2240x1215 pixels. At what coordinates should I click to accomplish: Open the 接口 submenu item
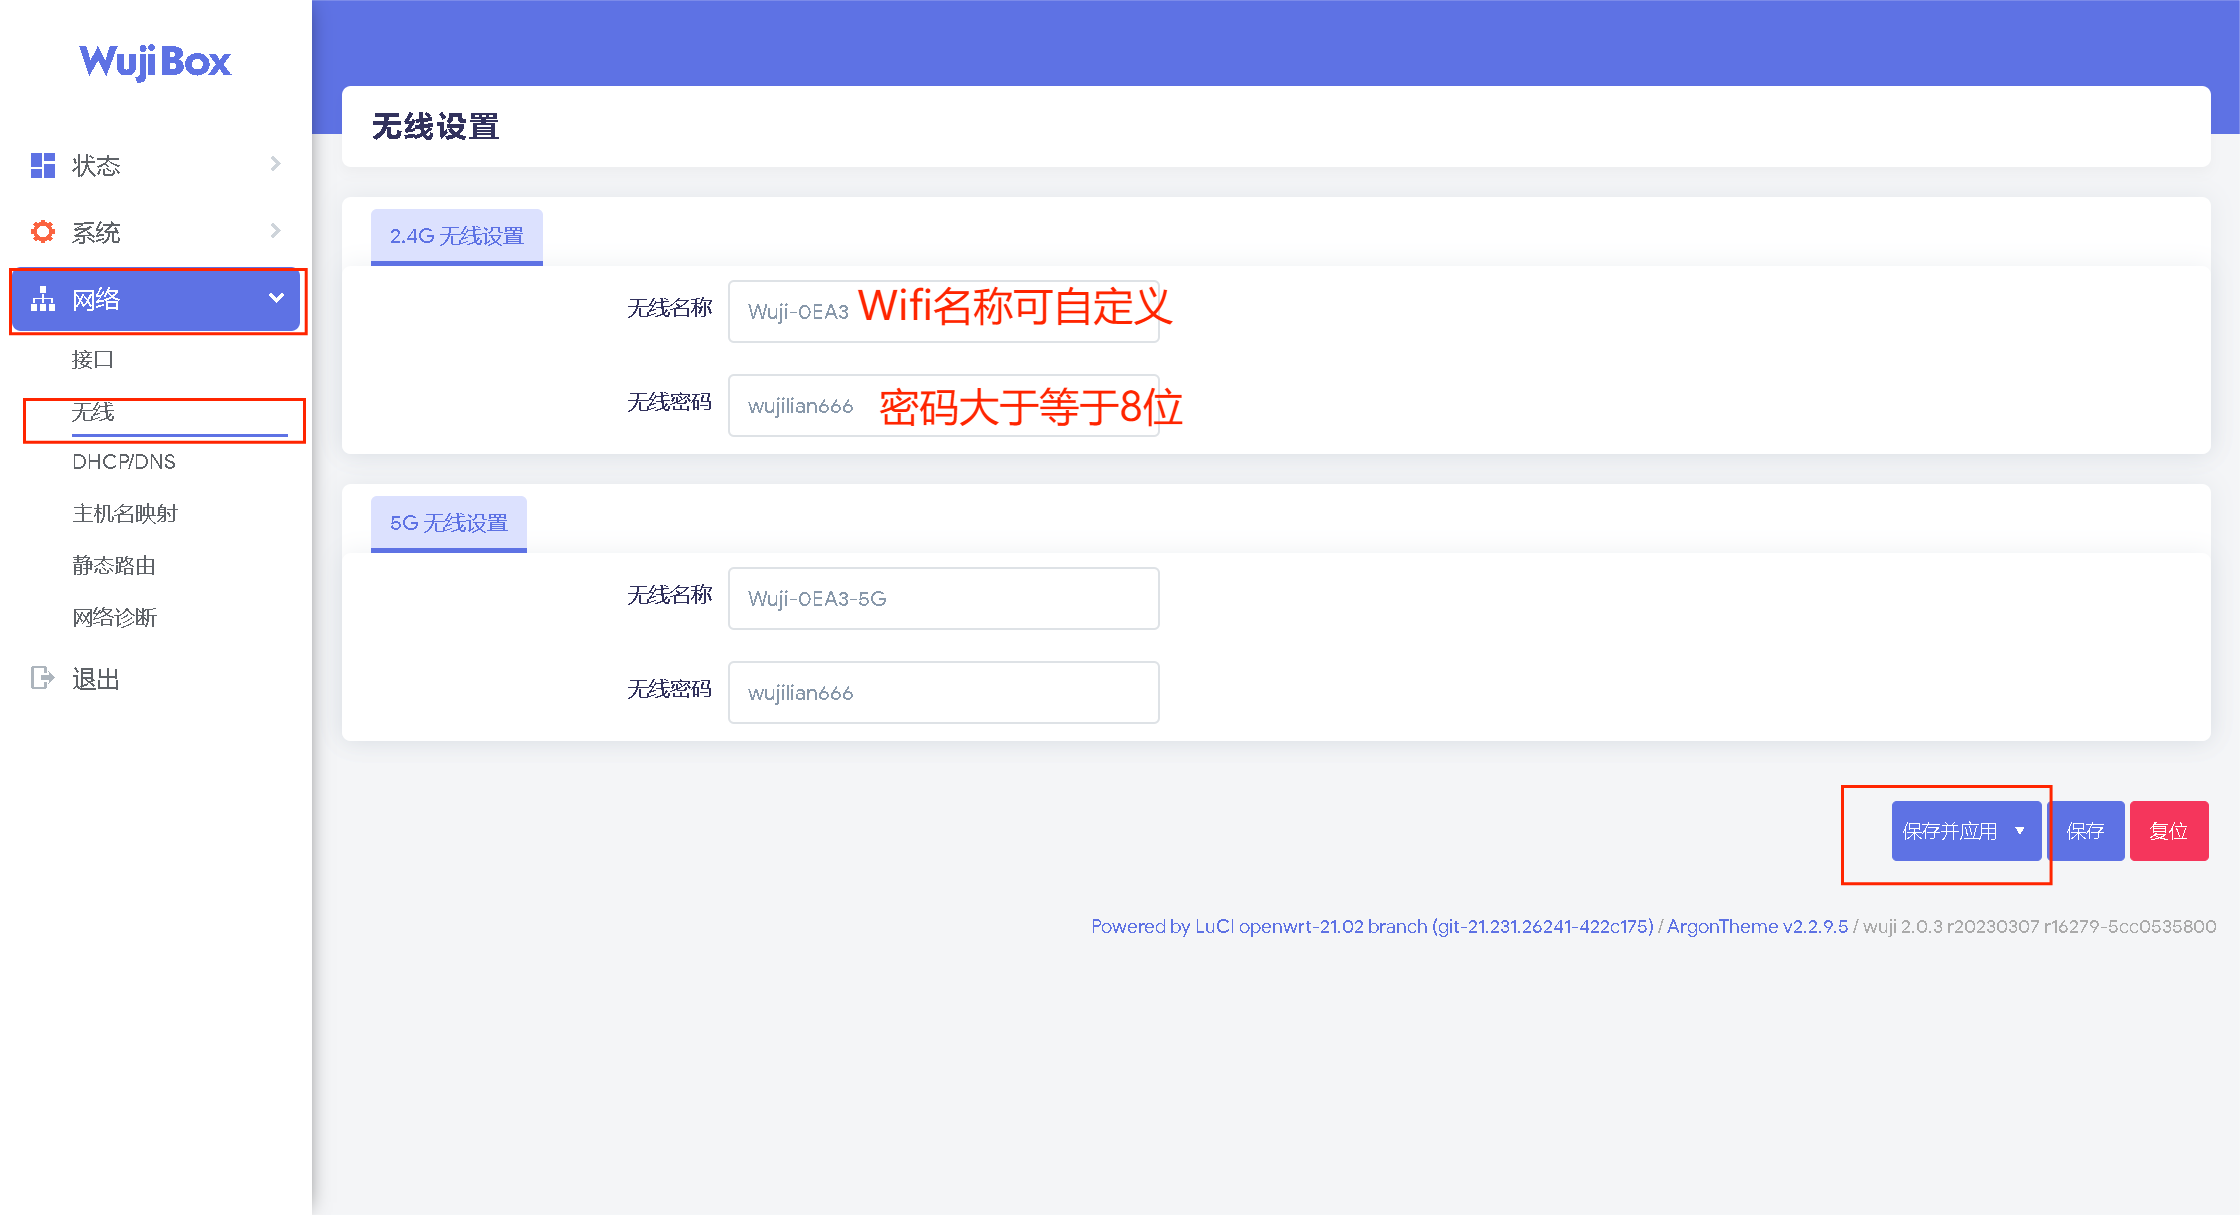pos(93,359)
